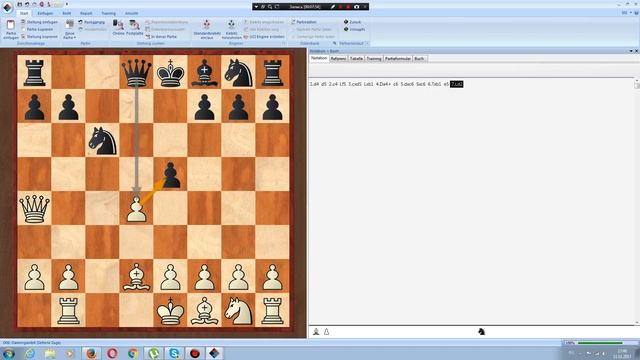Open Chrome from the taskbar

133,353
